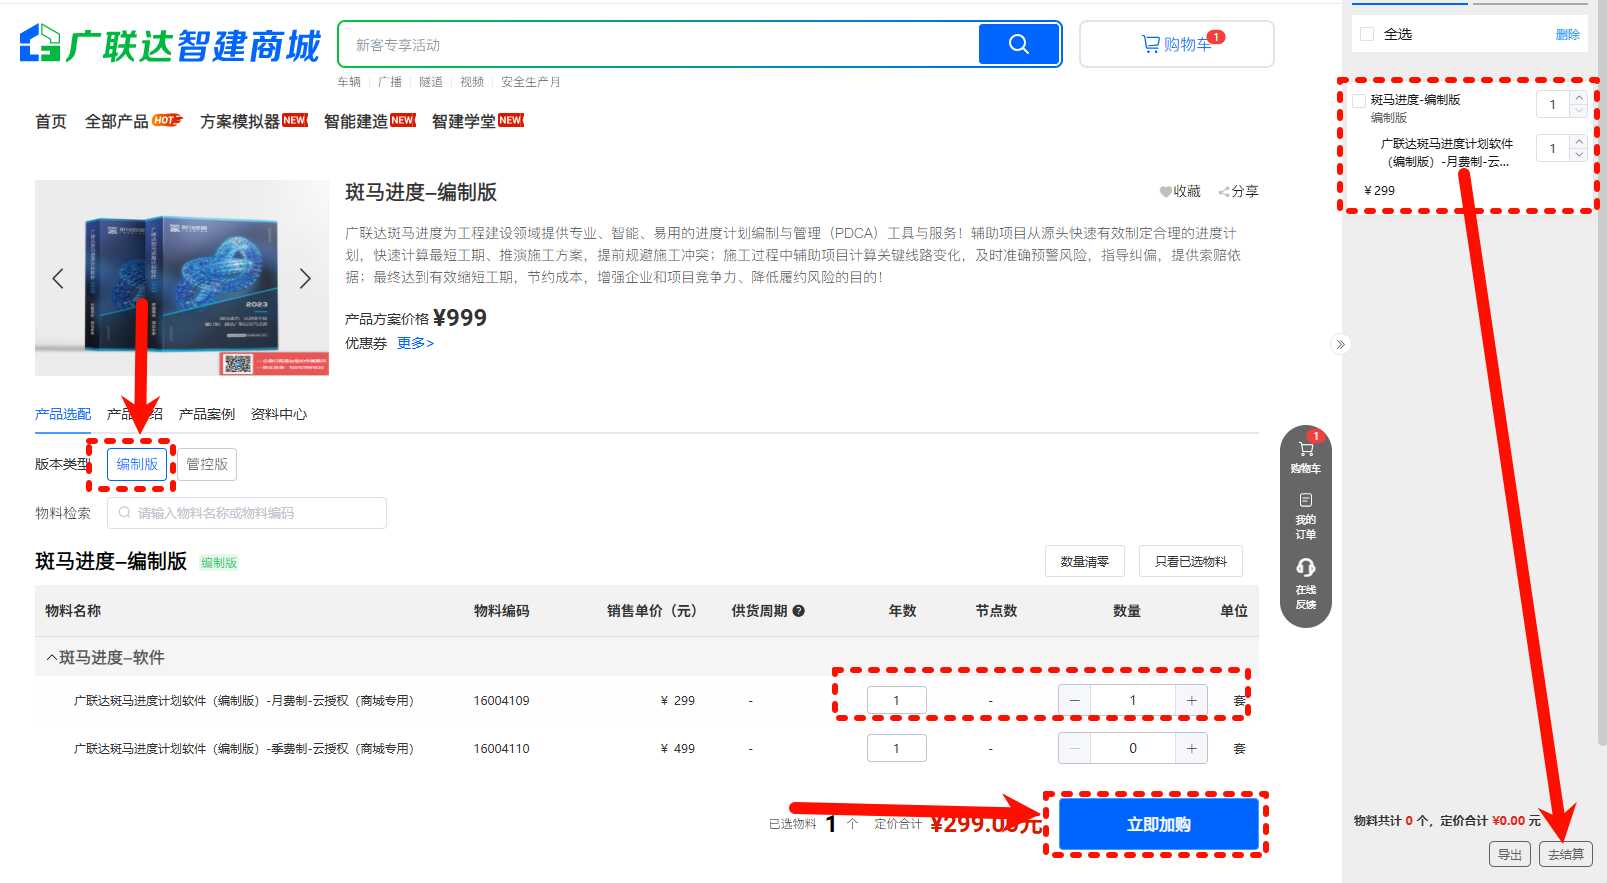Click 只看已选物料 button

[1191, 561]
